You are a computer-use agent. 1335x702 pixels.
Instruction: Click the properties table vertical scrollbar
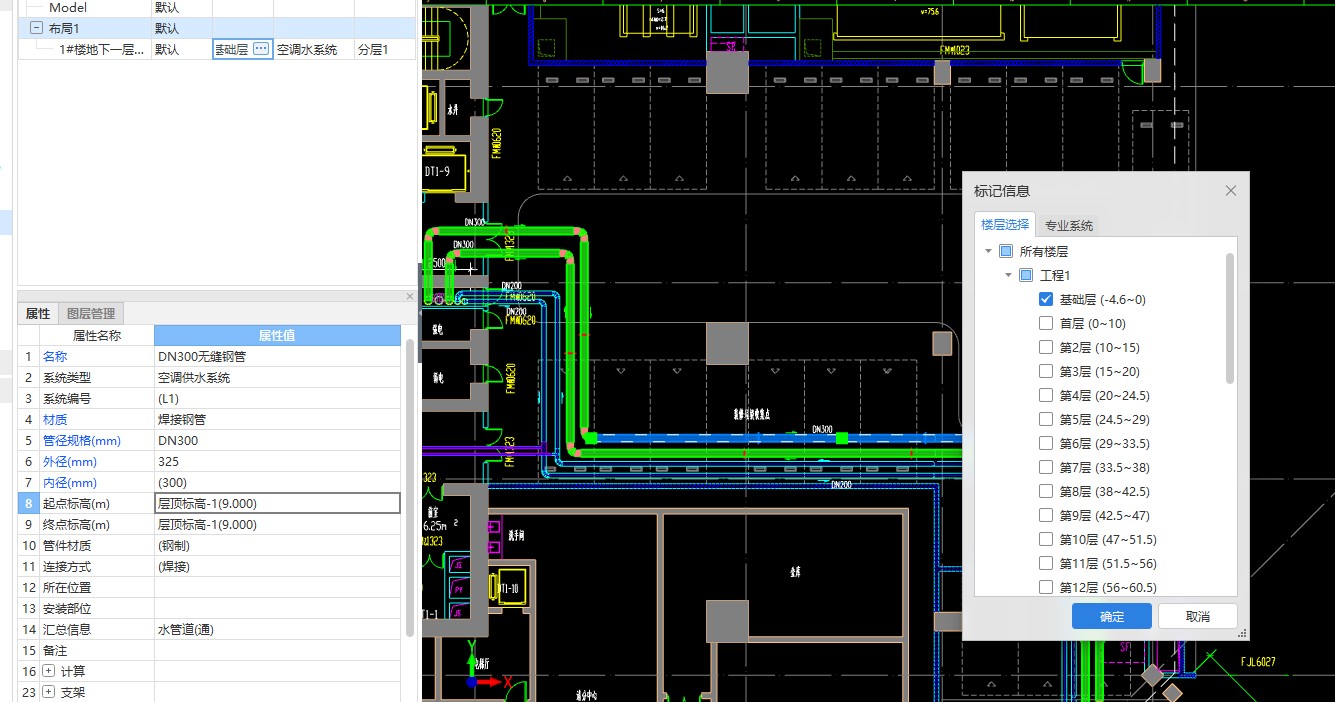click(x=410, y=490)
